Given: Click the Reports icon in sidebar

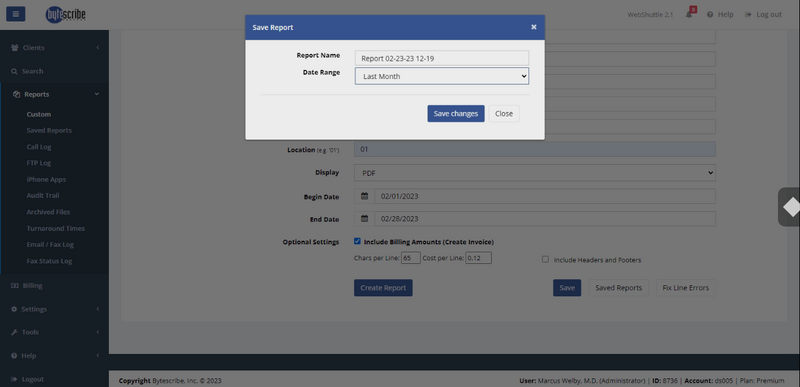Looking at the screenshot, I should click(x=16, y=94).
